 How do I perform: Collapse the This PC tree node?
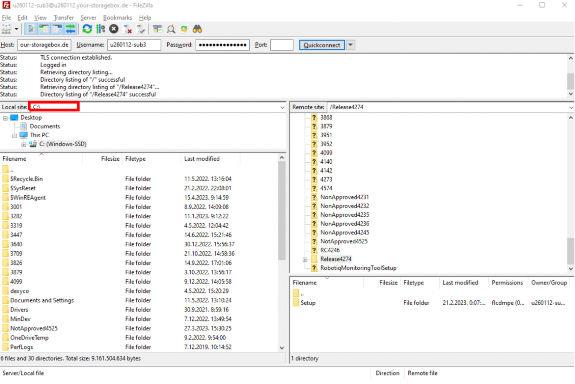tap(14, 136)
